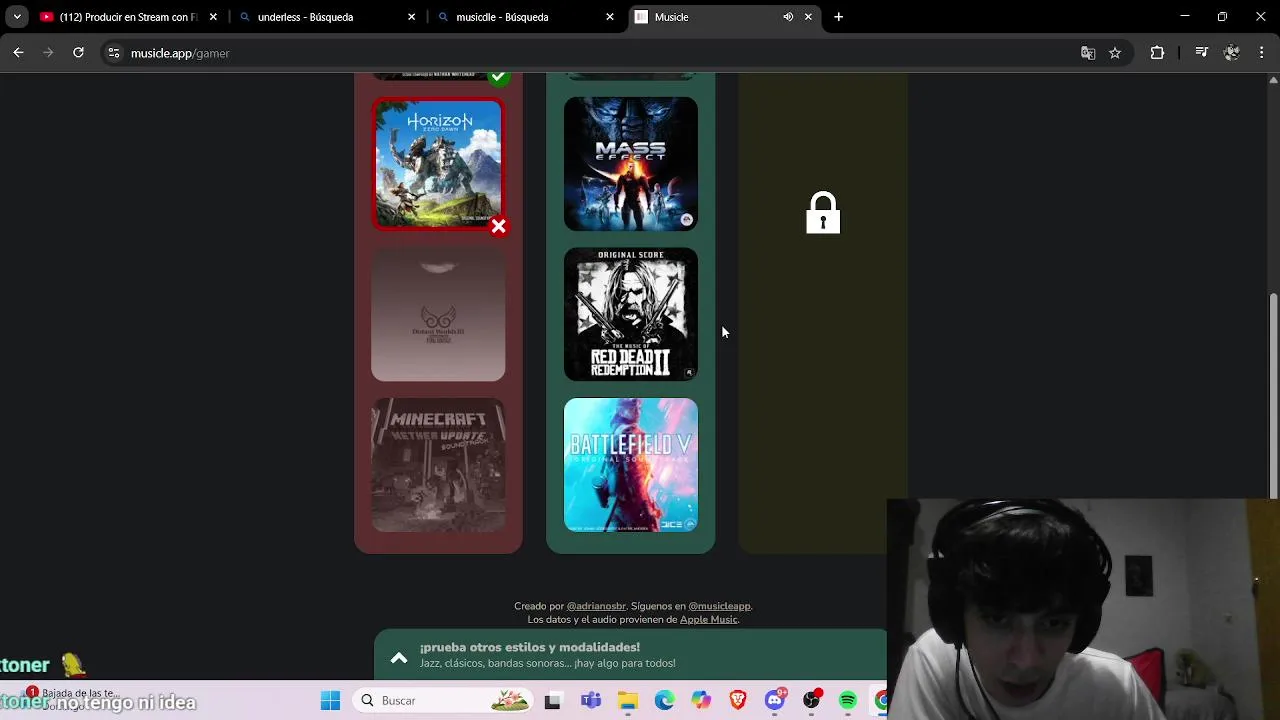This screenshot has width=1280, height=720.
Task: Select the Horizon Zero Dawn album cover
Action: click(x=438, y=164)
